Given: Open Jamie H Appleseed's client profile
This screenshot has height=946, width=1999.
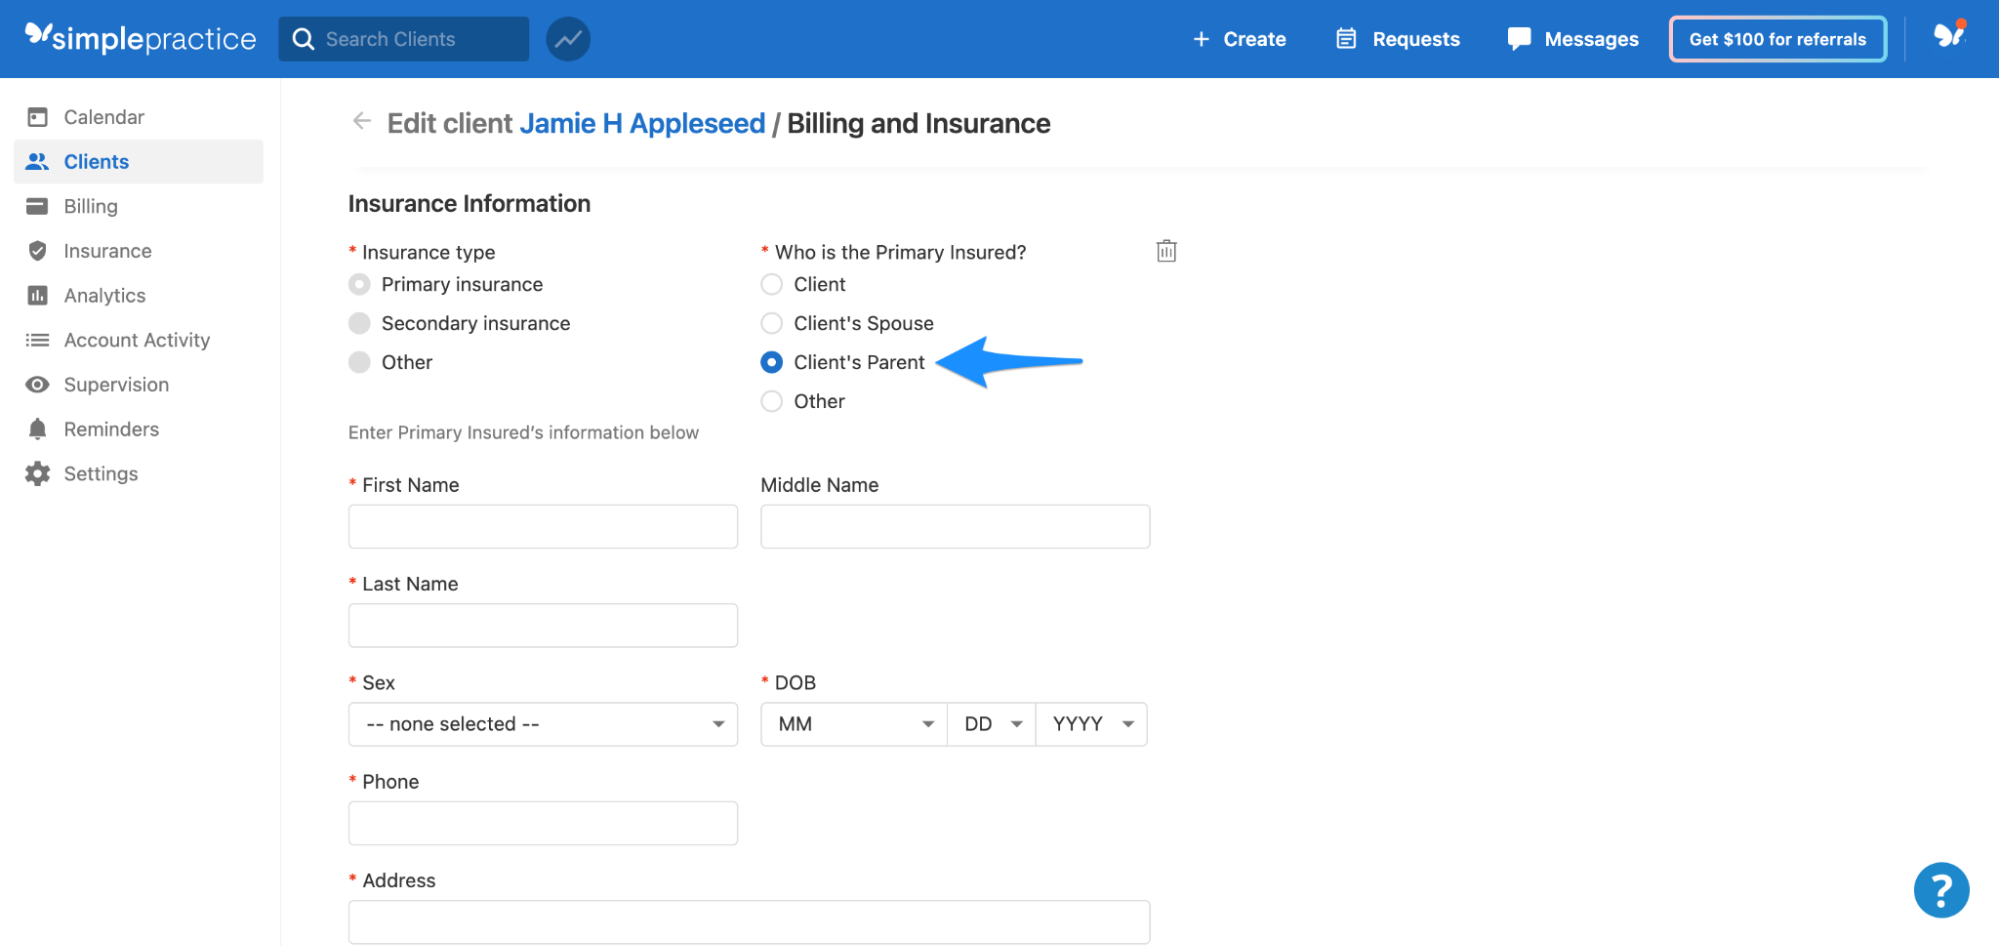Looking at the screenshot, I should (643, 123).
